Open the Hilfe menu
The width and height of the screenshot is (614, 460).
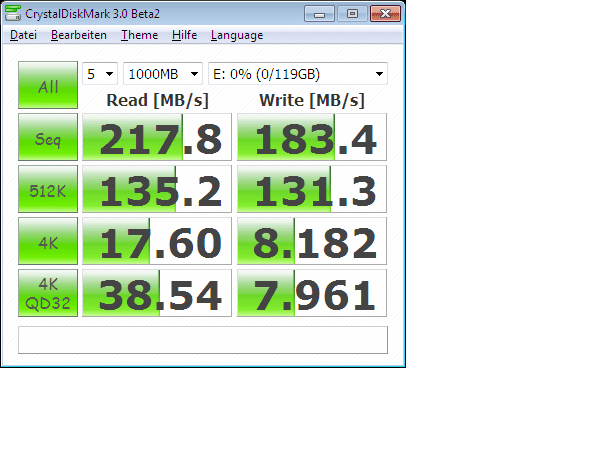point(184,35)
